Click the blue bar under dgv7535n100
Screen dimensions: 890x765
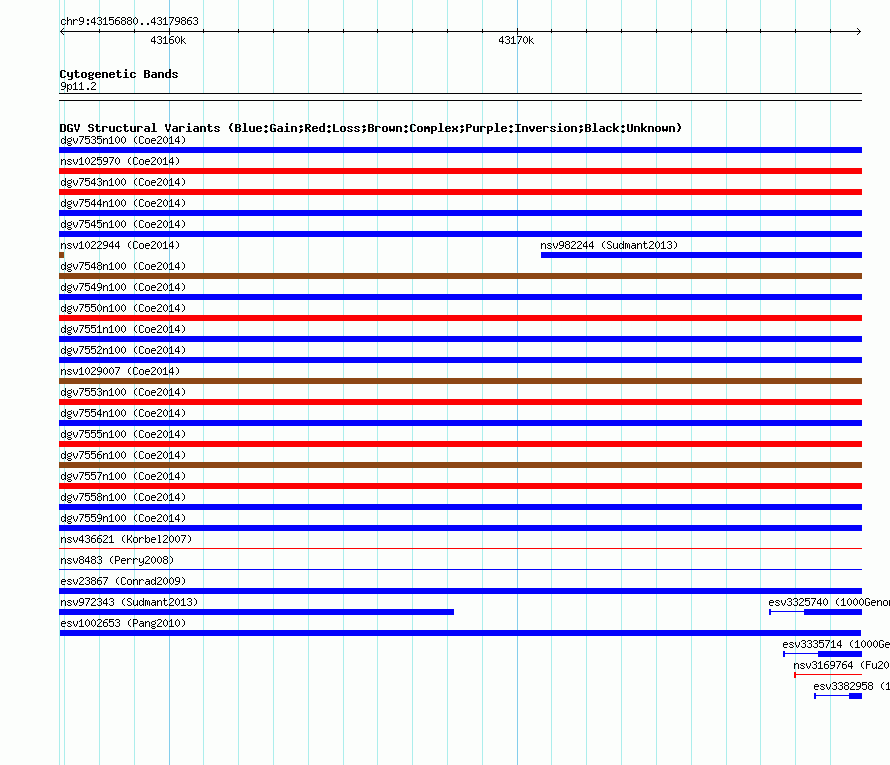pyautogui.click(x=460, y=150)
